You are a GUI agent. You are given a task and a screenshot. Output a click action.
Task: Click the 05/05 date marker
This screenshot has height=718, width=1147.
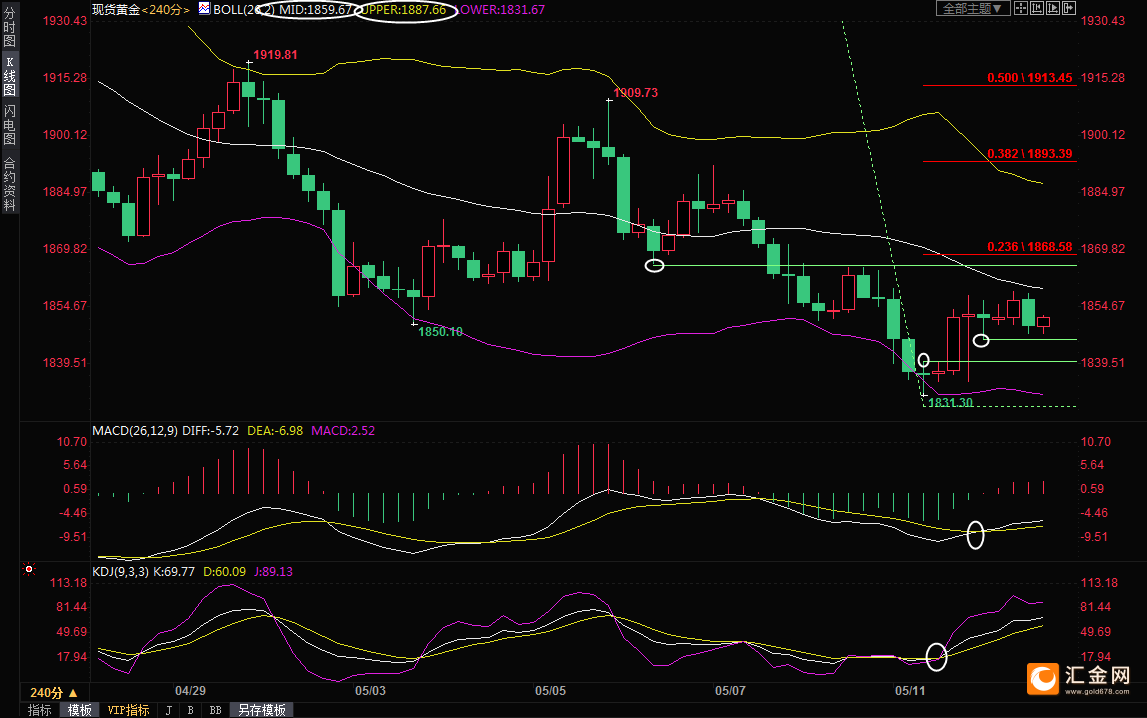(550, 690)
